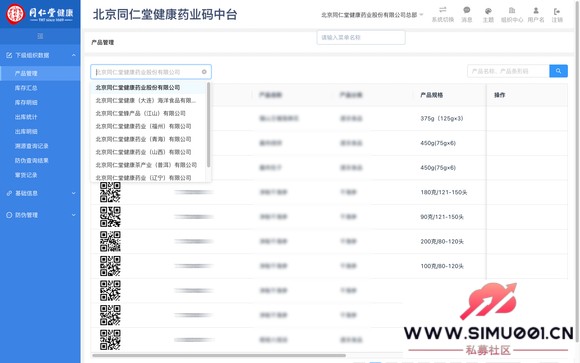Clear the company selector with its circular x icon
This screenshot has height=363, width=580.
tap(204, 72)
